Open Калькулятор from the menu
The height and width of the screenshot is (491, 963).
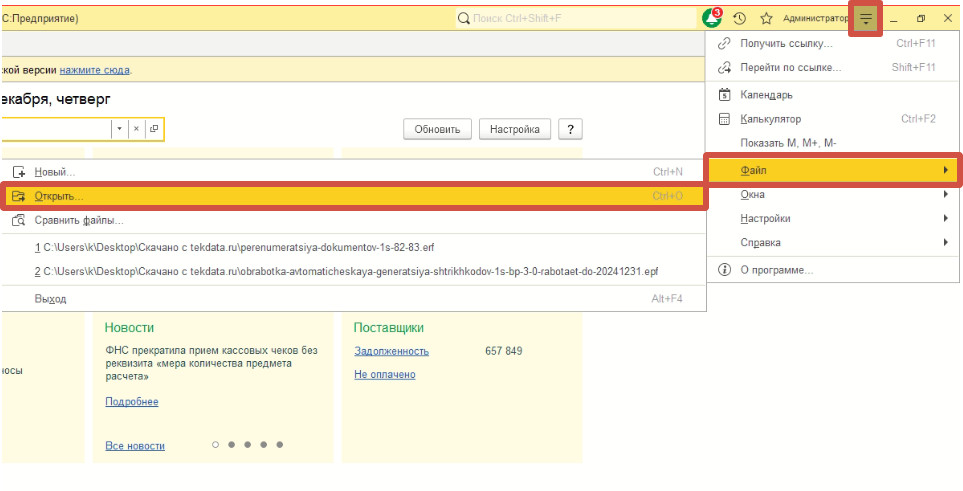tap(832, 119)
